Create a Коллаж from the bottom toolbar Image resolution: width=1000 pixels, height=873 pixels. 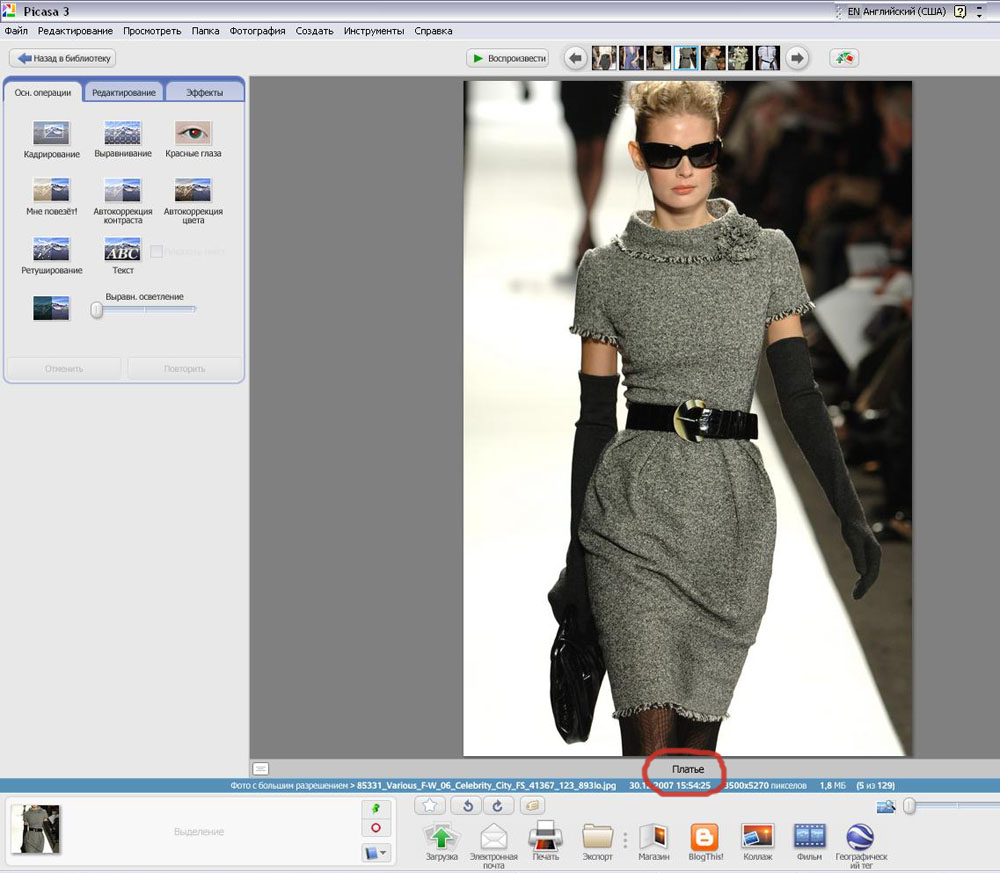coord(757,836)
